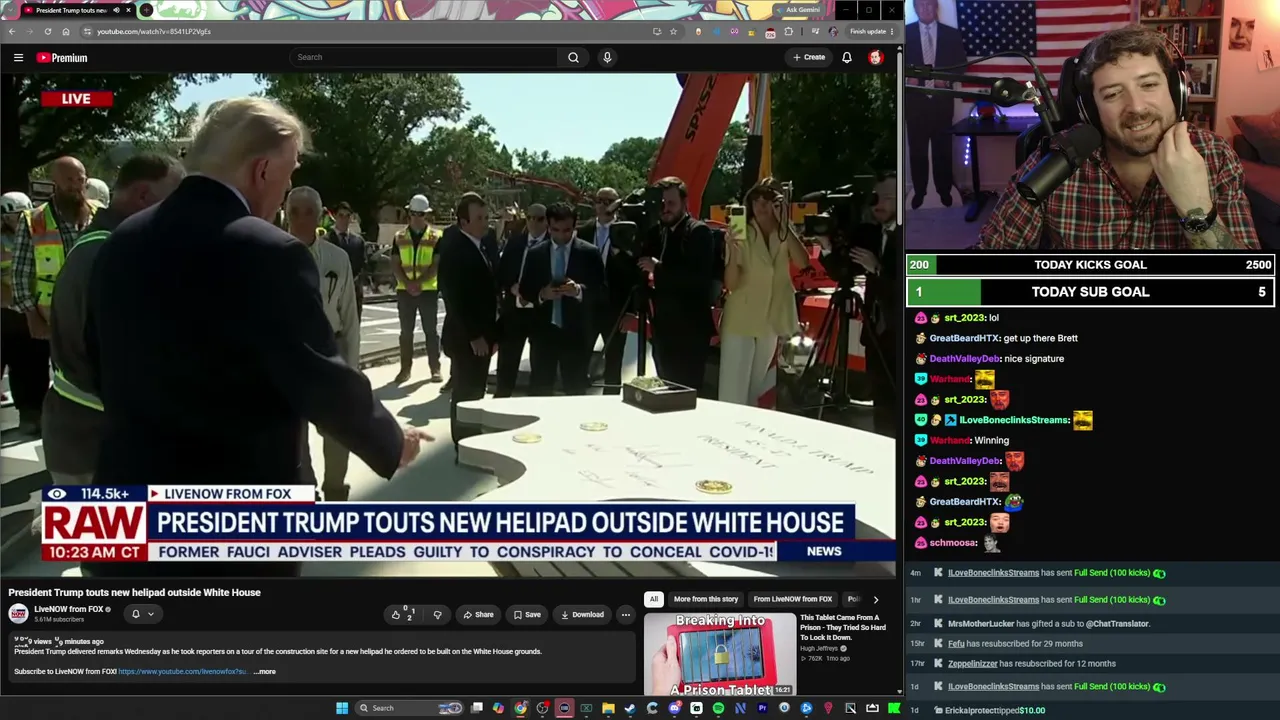Click chat username GreatBeardHTX saying 'get up there Brett'
This screenshot has height=720, width=1280.
coord(964,338)
